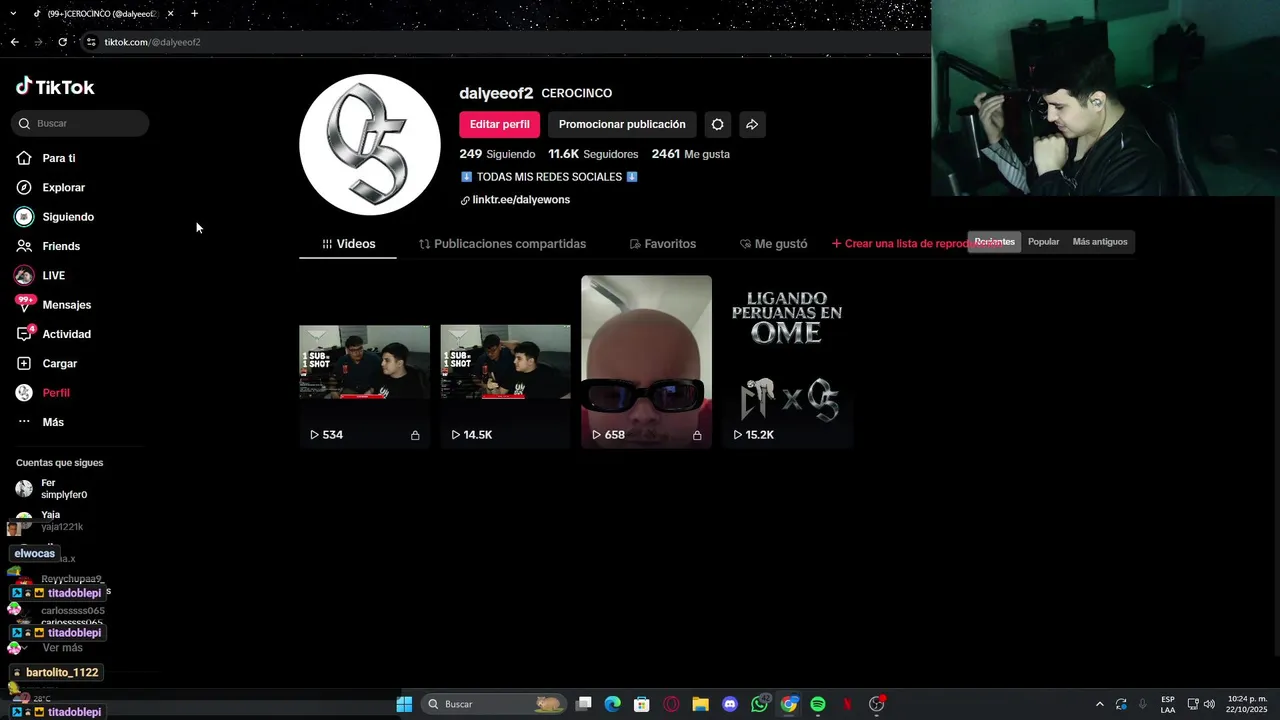The height and width of the screenshot is (720, 1280).
Task: Open the video with 658 views
Action: point(646,362)
